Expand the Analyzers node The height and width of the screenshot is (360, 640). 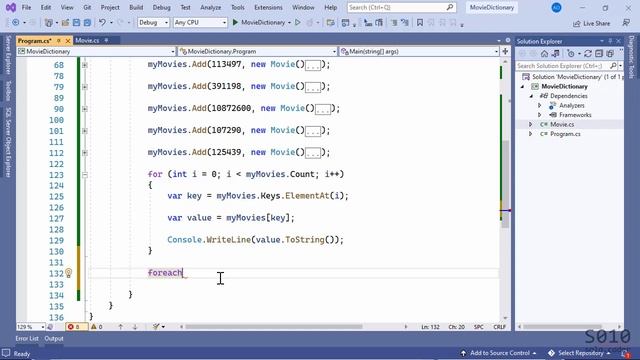coord(540,105)
